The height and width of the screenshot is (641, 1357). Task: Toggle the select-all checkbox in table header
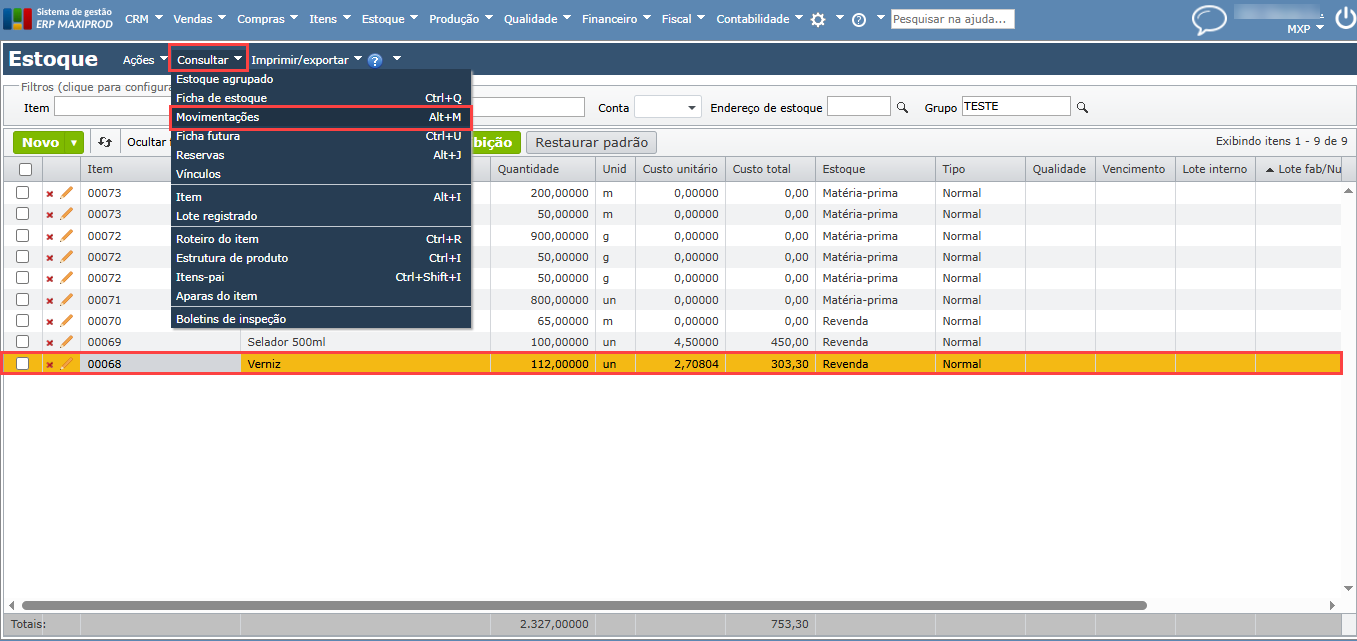click(x=25, y=170)
